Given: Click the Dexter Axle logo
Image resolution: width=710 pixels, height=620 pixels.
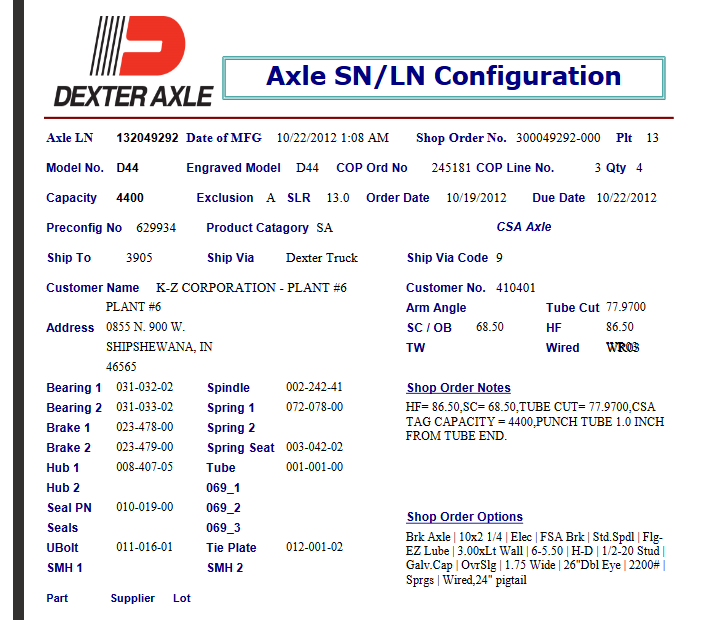Looking at the screenshot, I should pos(132,62).
